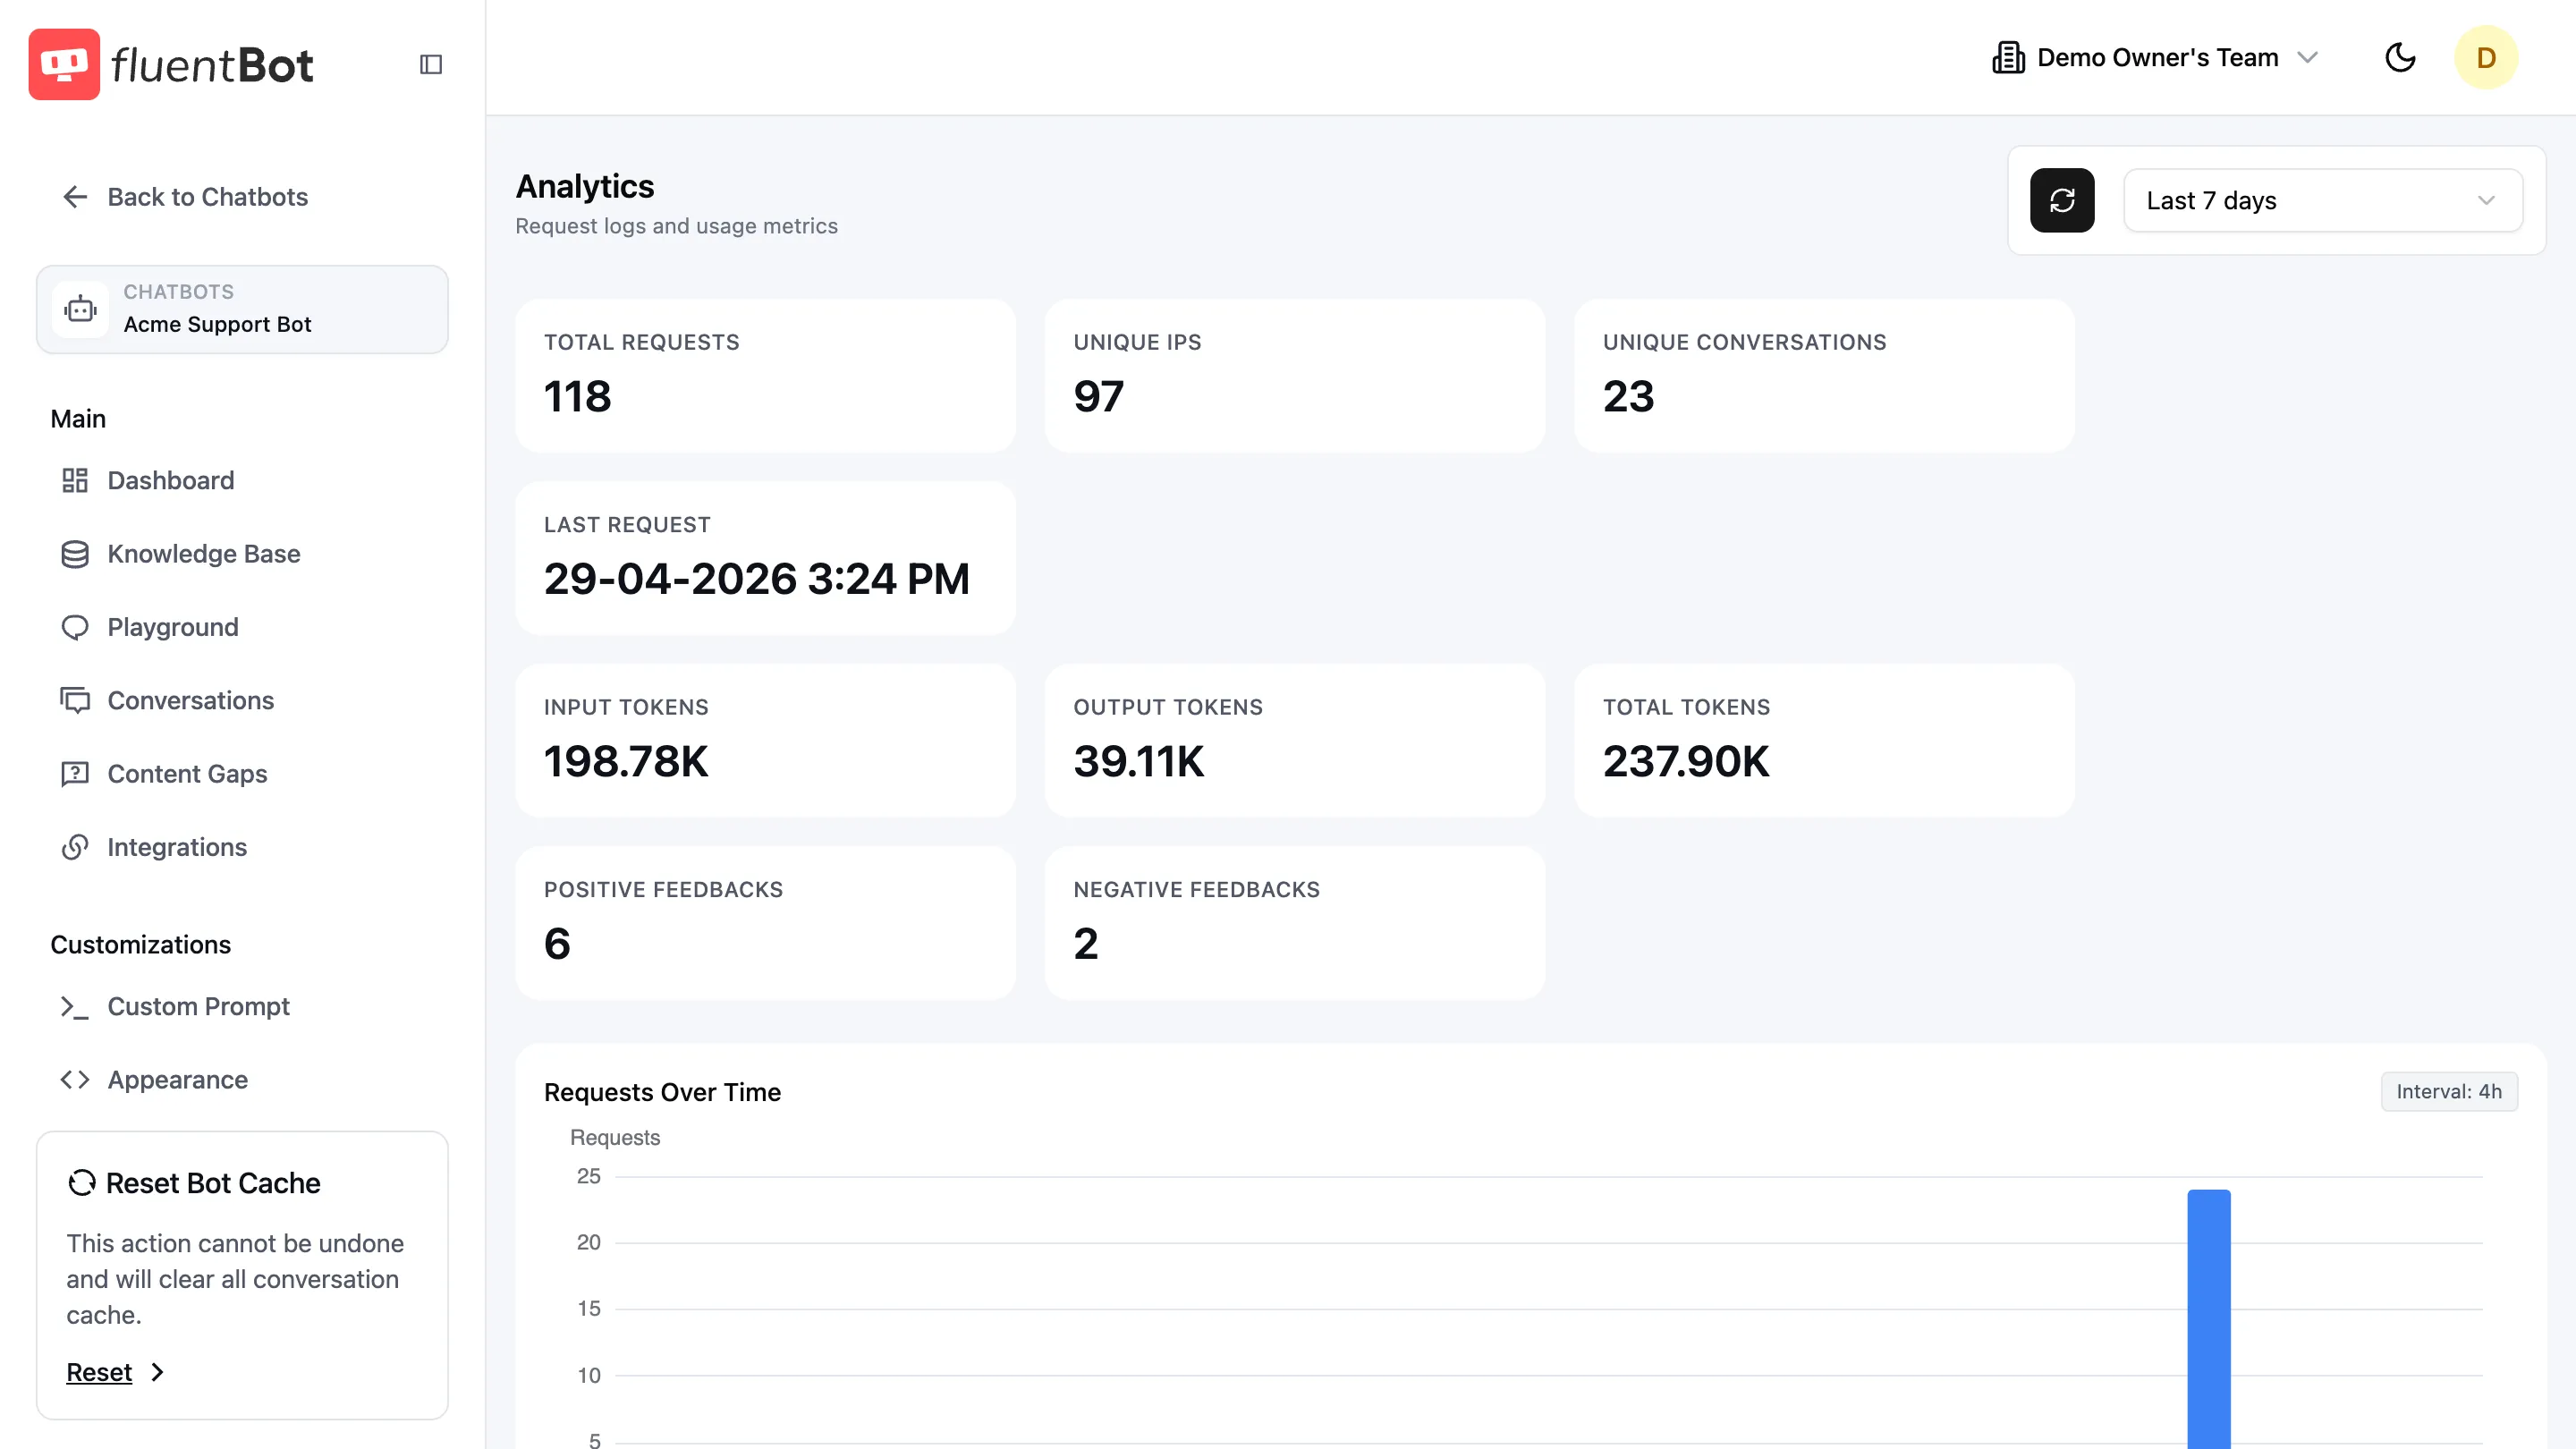This screenshot has height=1449, width=2576.
Task: Toggle dark mode with moon icon
Action: 2400,57
